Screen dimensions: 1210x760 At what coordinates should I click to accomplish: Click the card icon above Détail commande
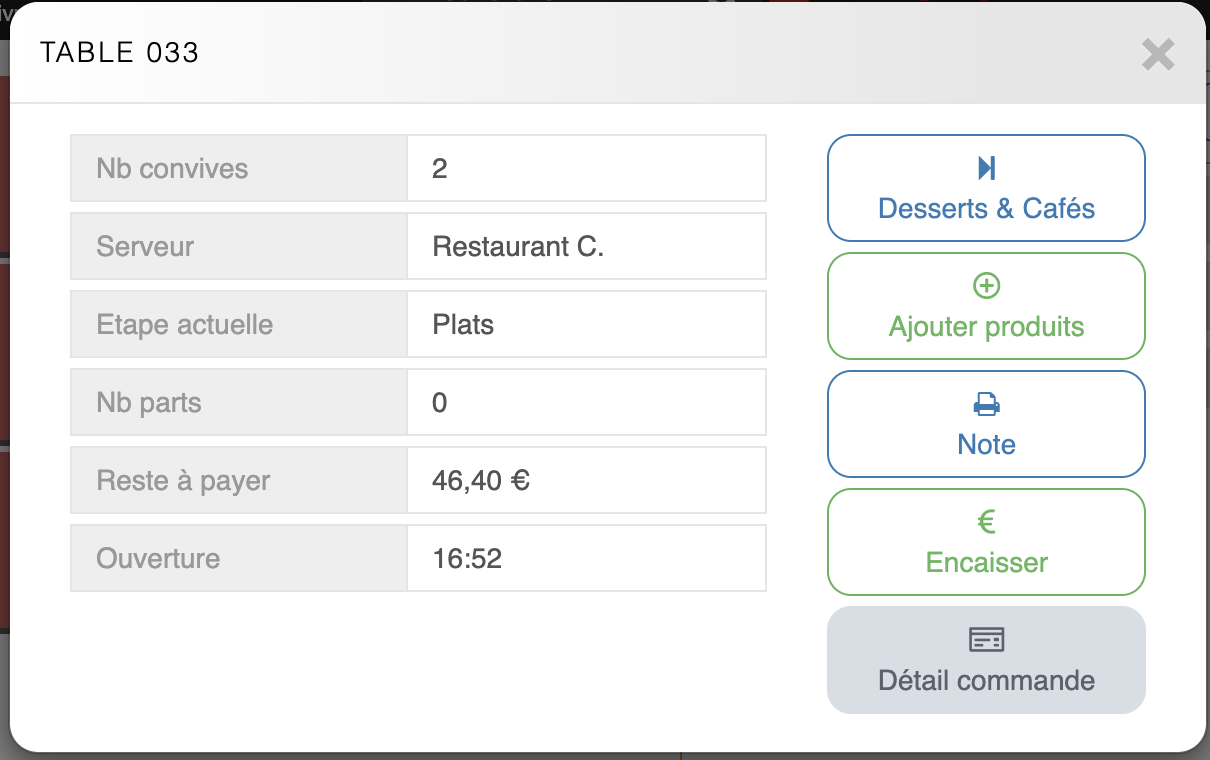tap(986, 640)
